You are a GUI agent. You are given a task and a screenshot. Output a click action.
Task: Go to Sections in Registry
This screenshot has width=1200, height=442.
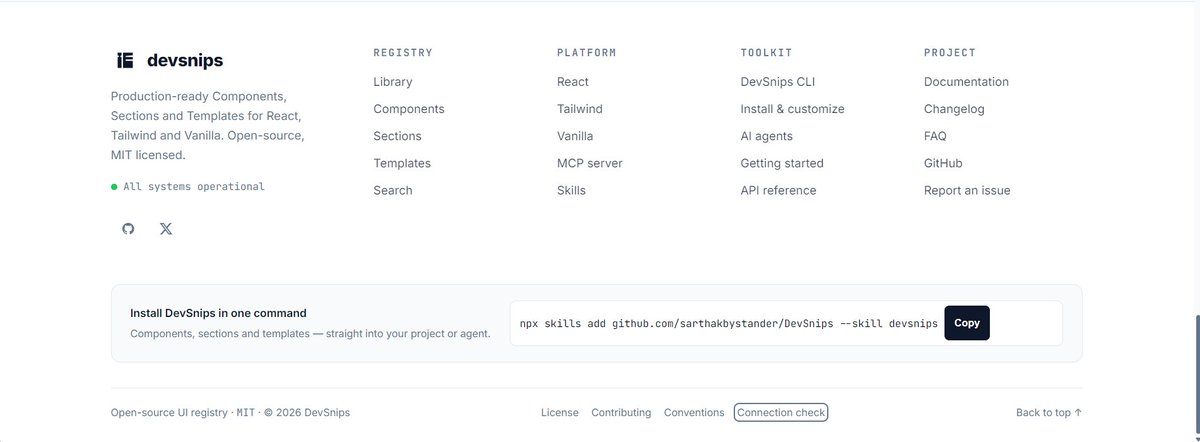pos(398,136)
